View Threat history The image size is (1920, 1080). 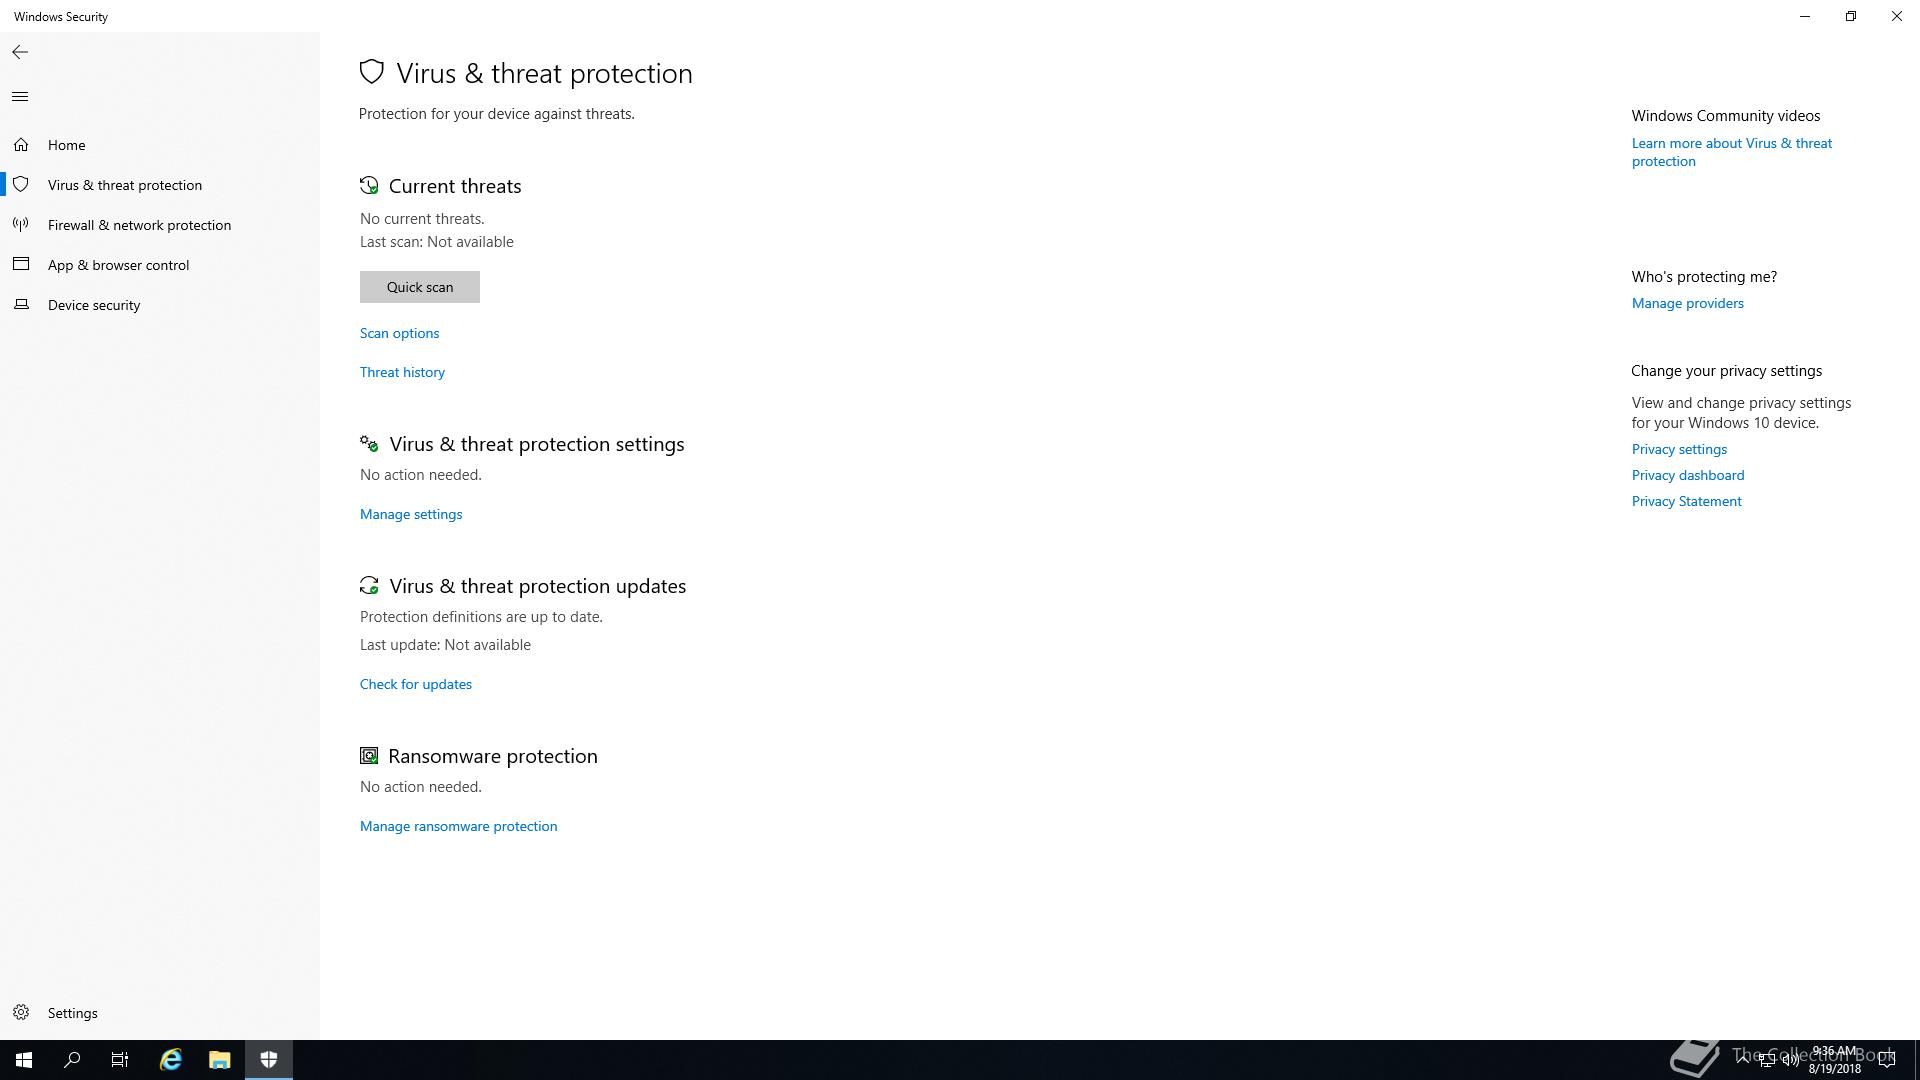coord(402,372)
